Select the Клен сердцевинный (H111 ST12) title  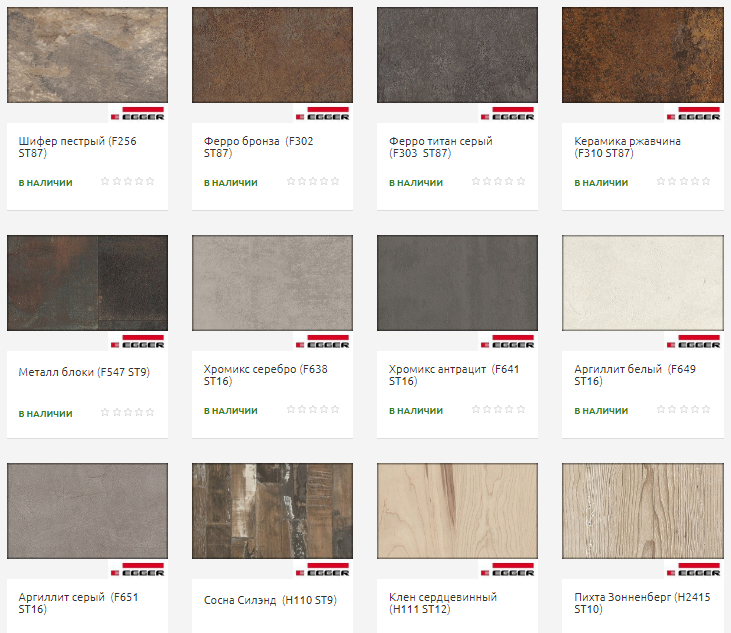[x=442, y=603]
